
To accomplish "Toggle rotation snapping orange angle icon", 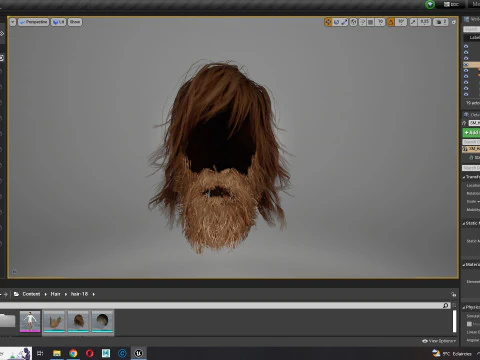I will [x=390, y=22].
